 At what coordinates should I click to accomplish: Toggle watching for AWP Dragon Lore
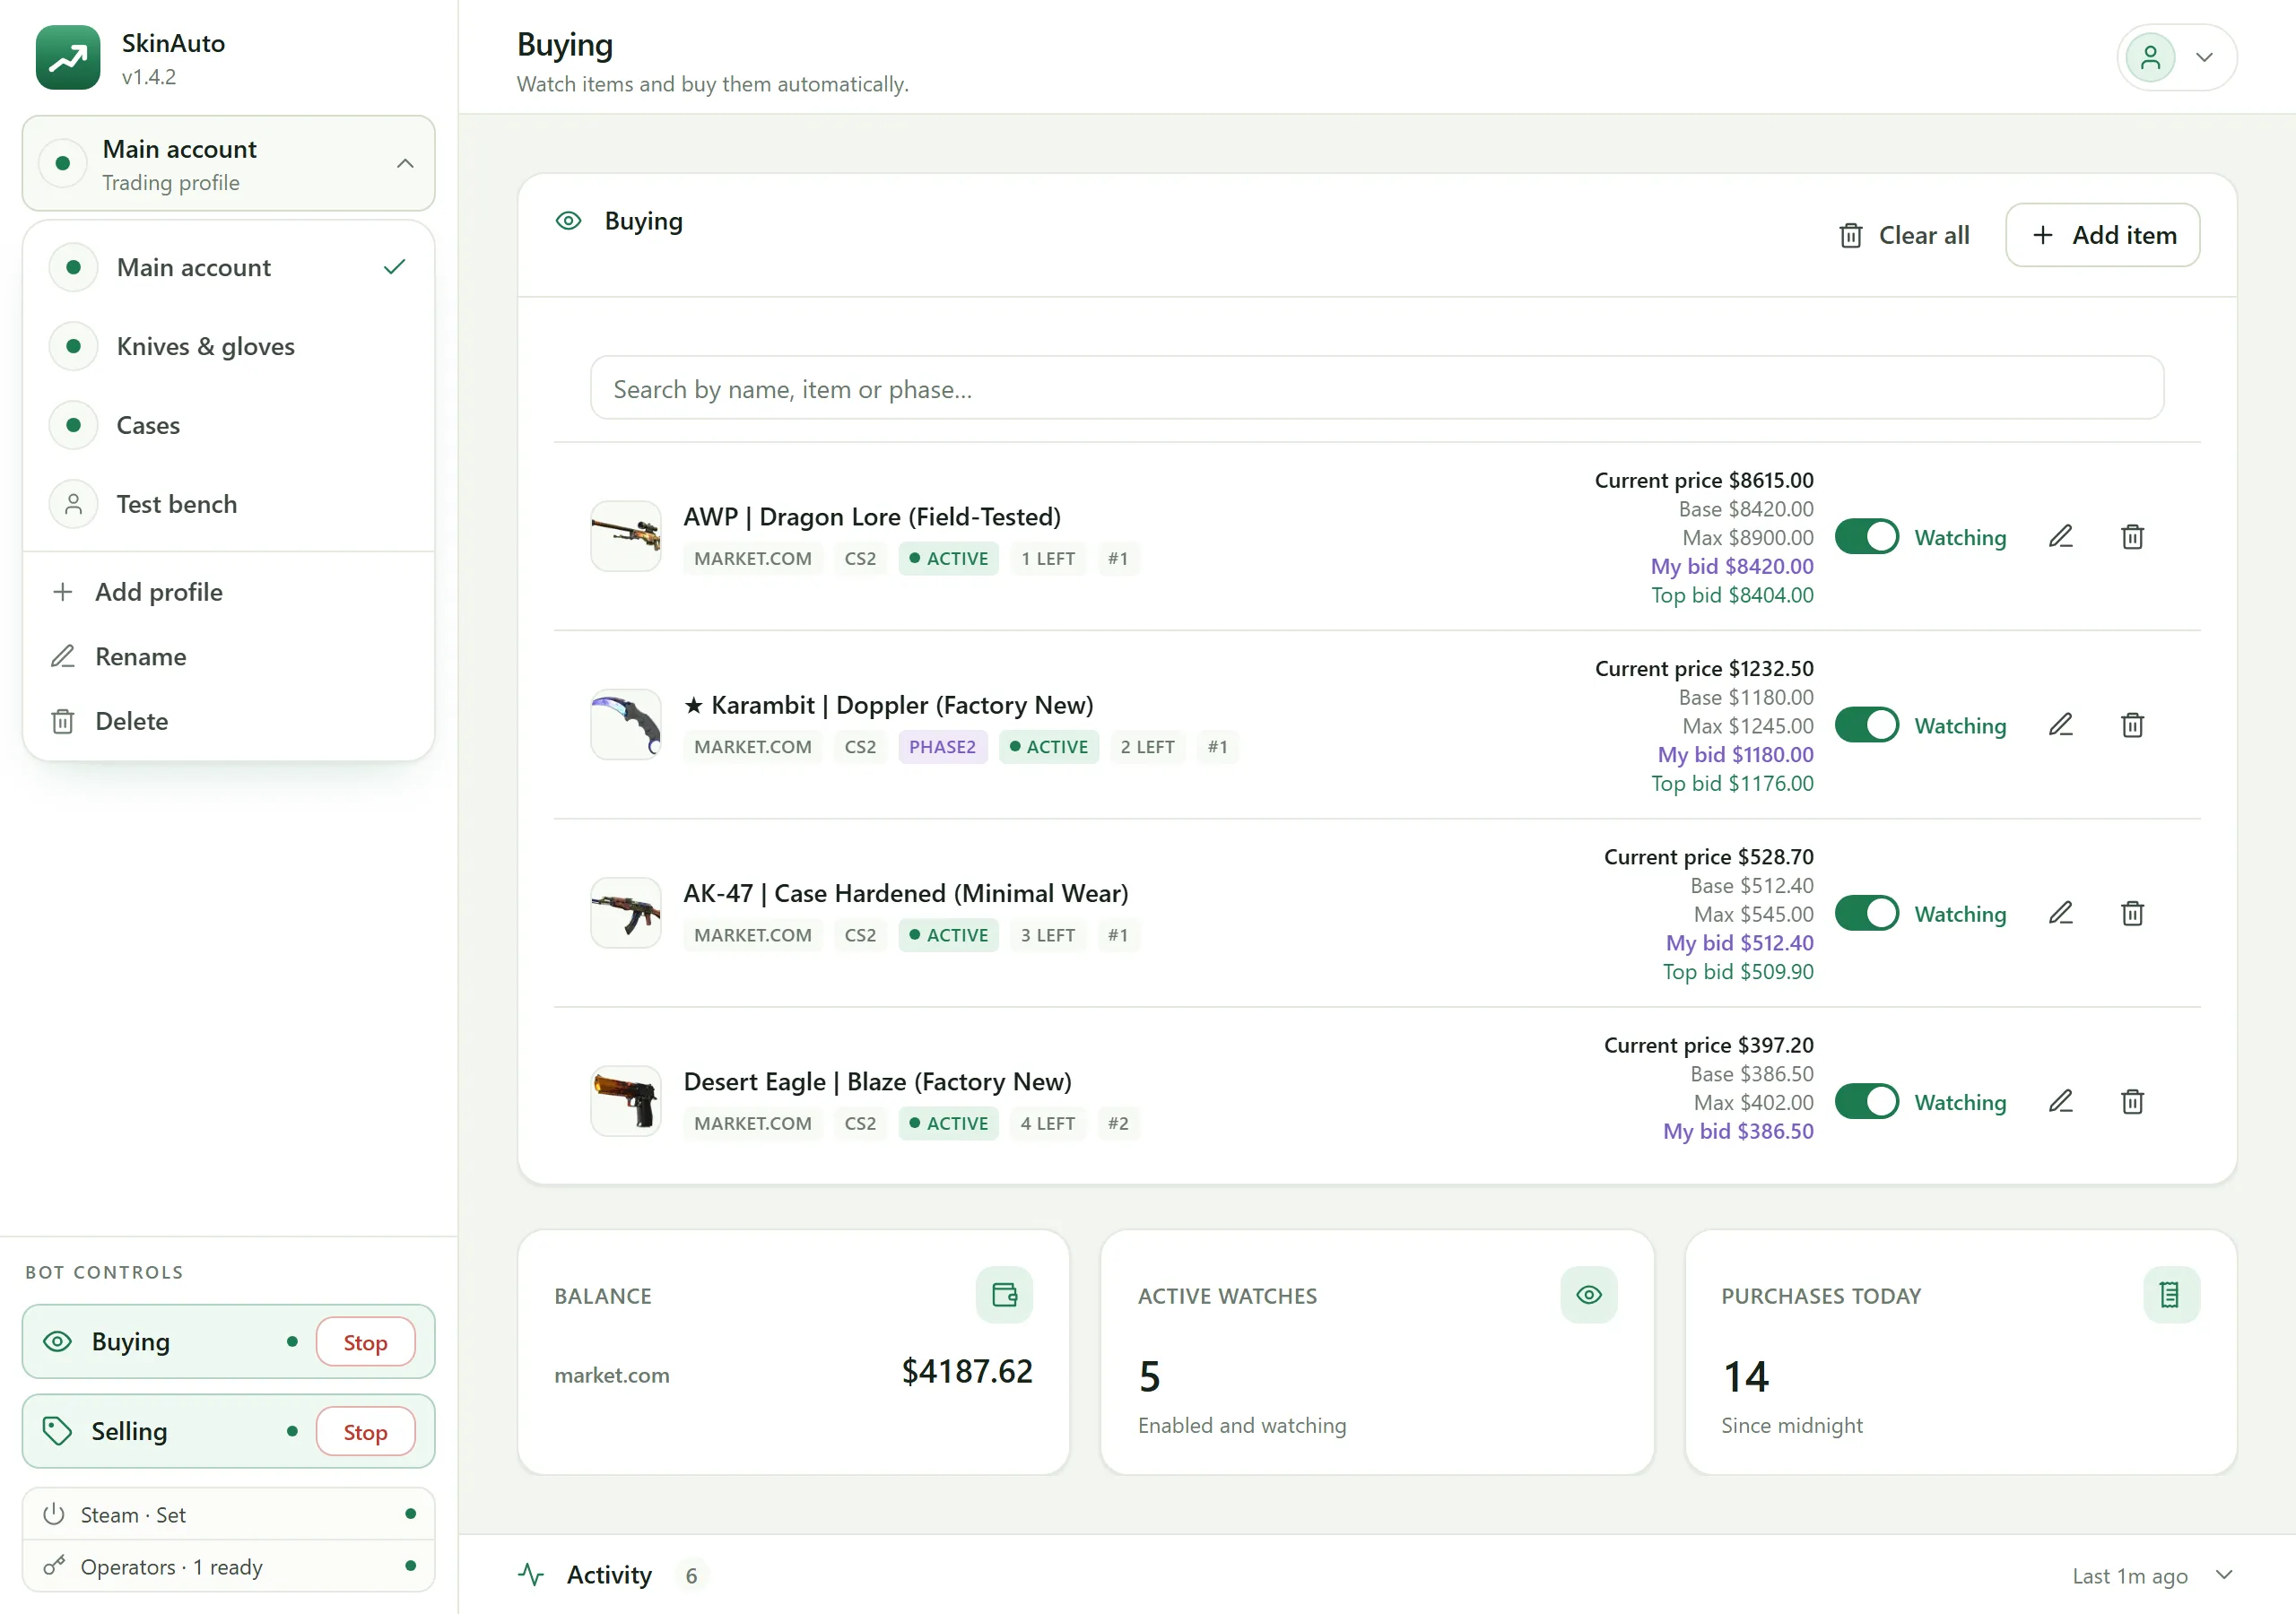point(1867,537)
